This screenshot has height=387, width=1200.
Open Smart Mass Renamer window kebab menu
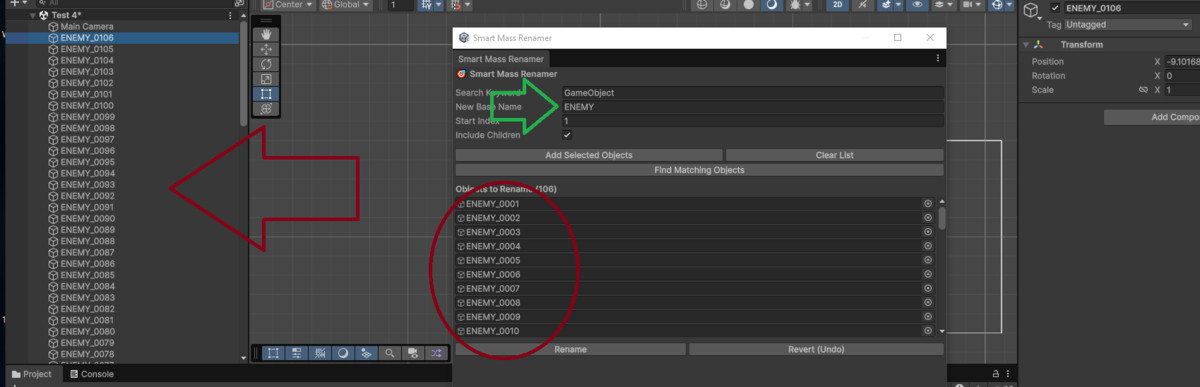click(x=937, y=59)
